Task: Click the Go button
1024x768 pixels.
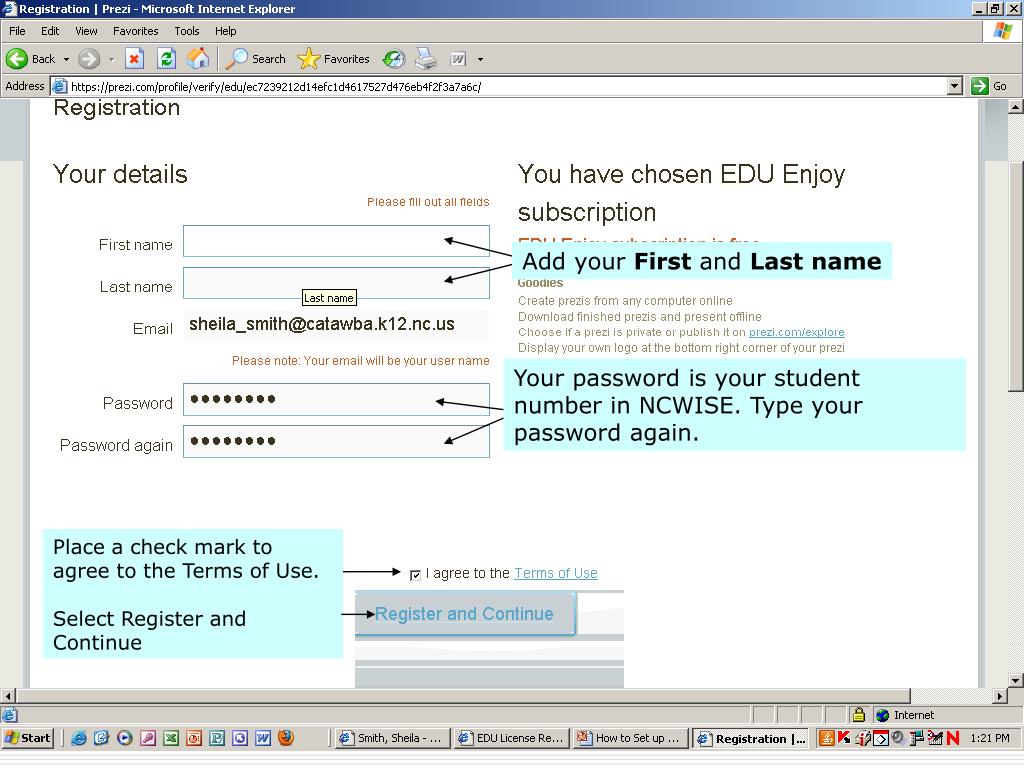Action: pyautogui.click(x=989, y=86)
